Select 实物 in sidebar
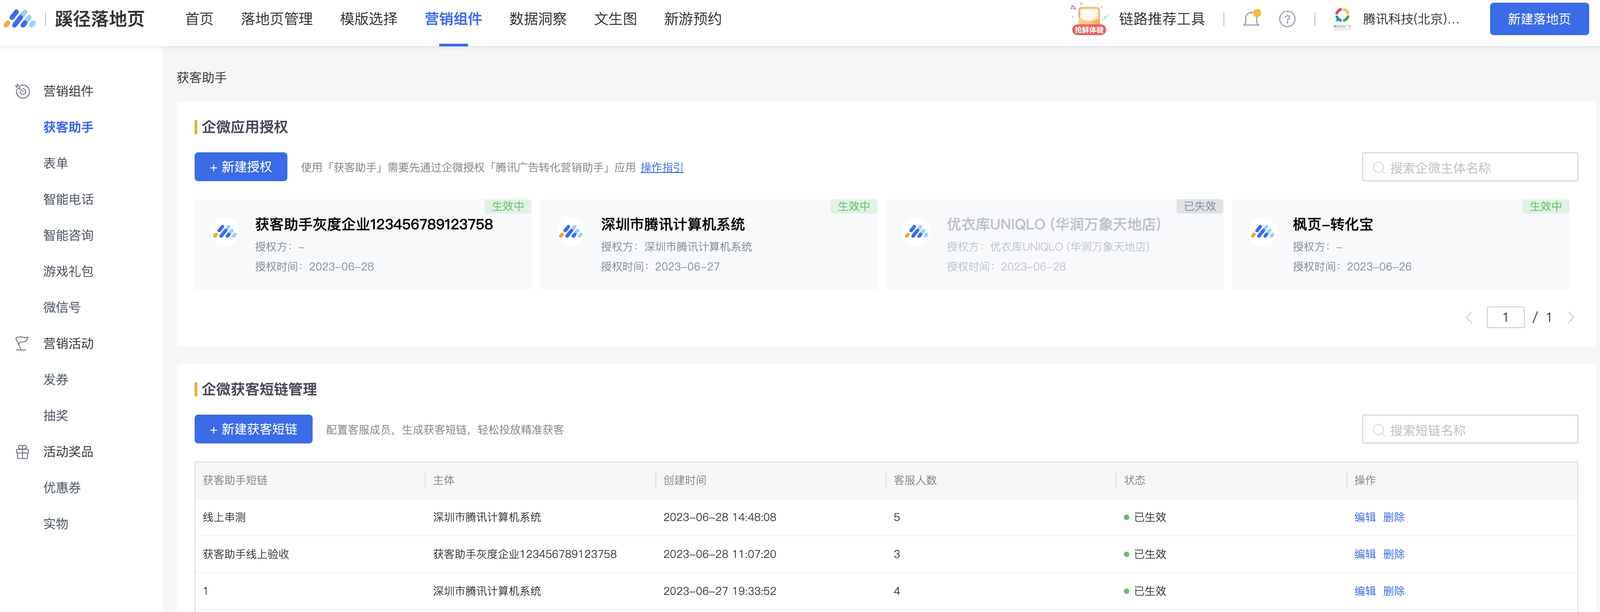 [56, 523]
